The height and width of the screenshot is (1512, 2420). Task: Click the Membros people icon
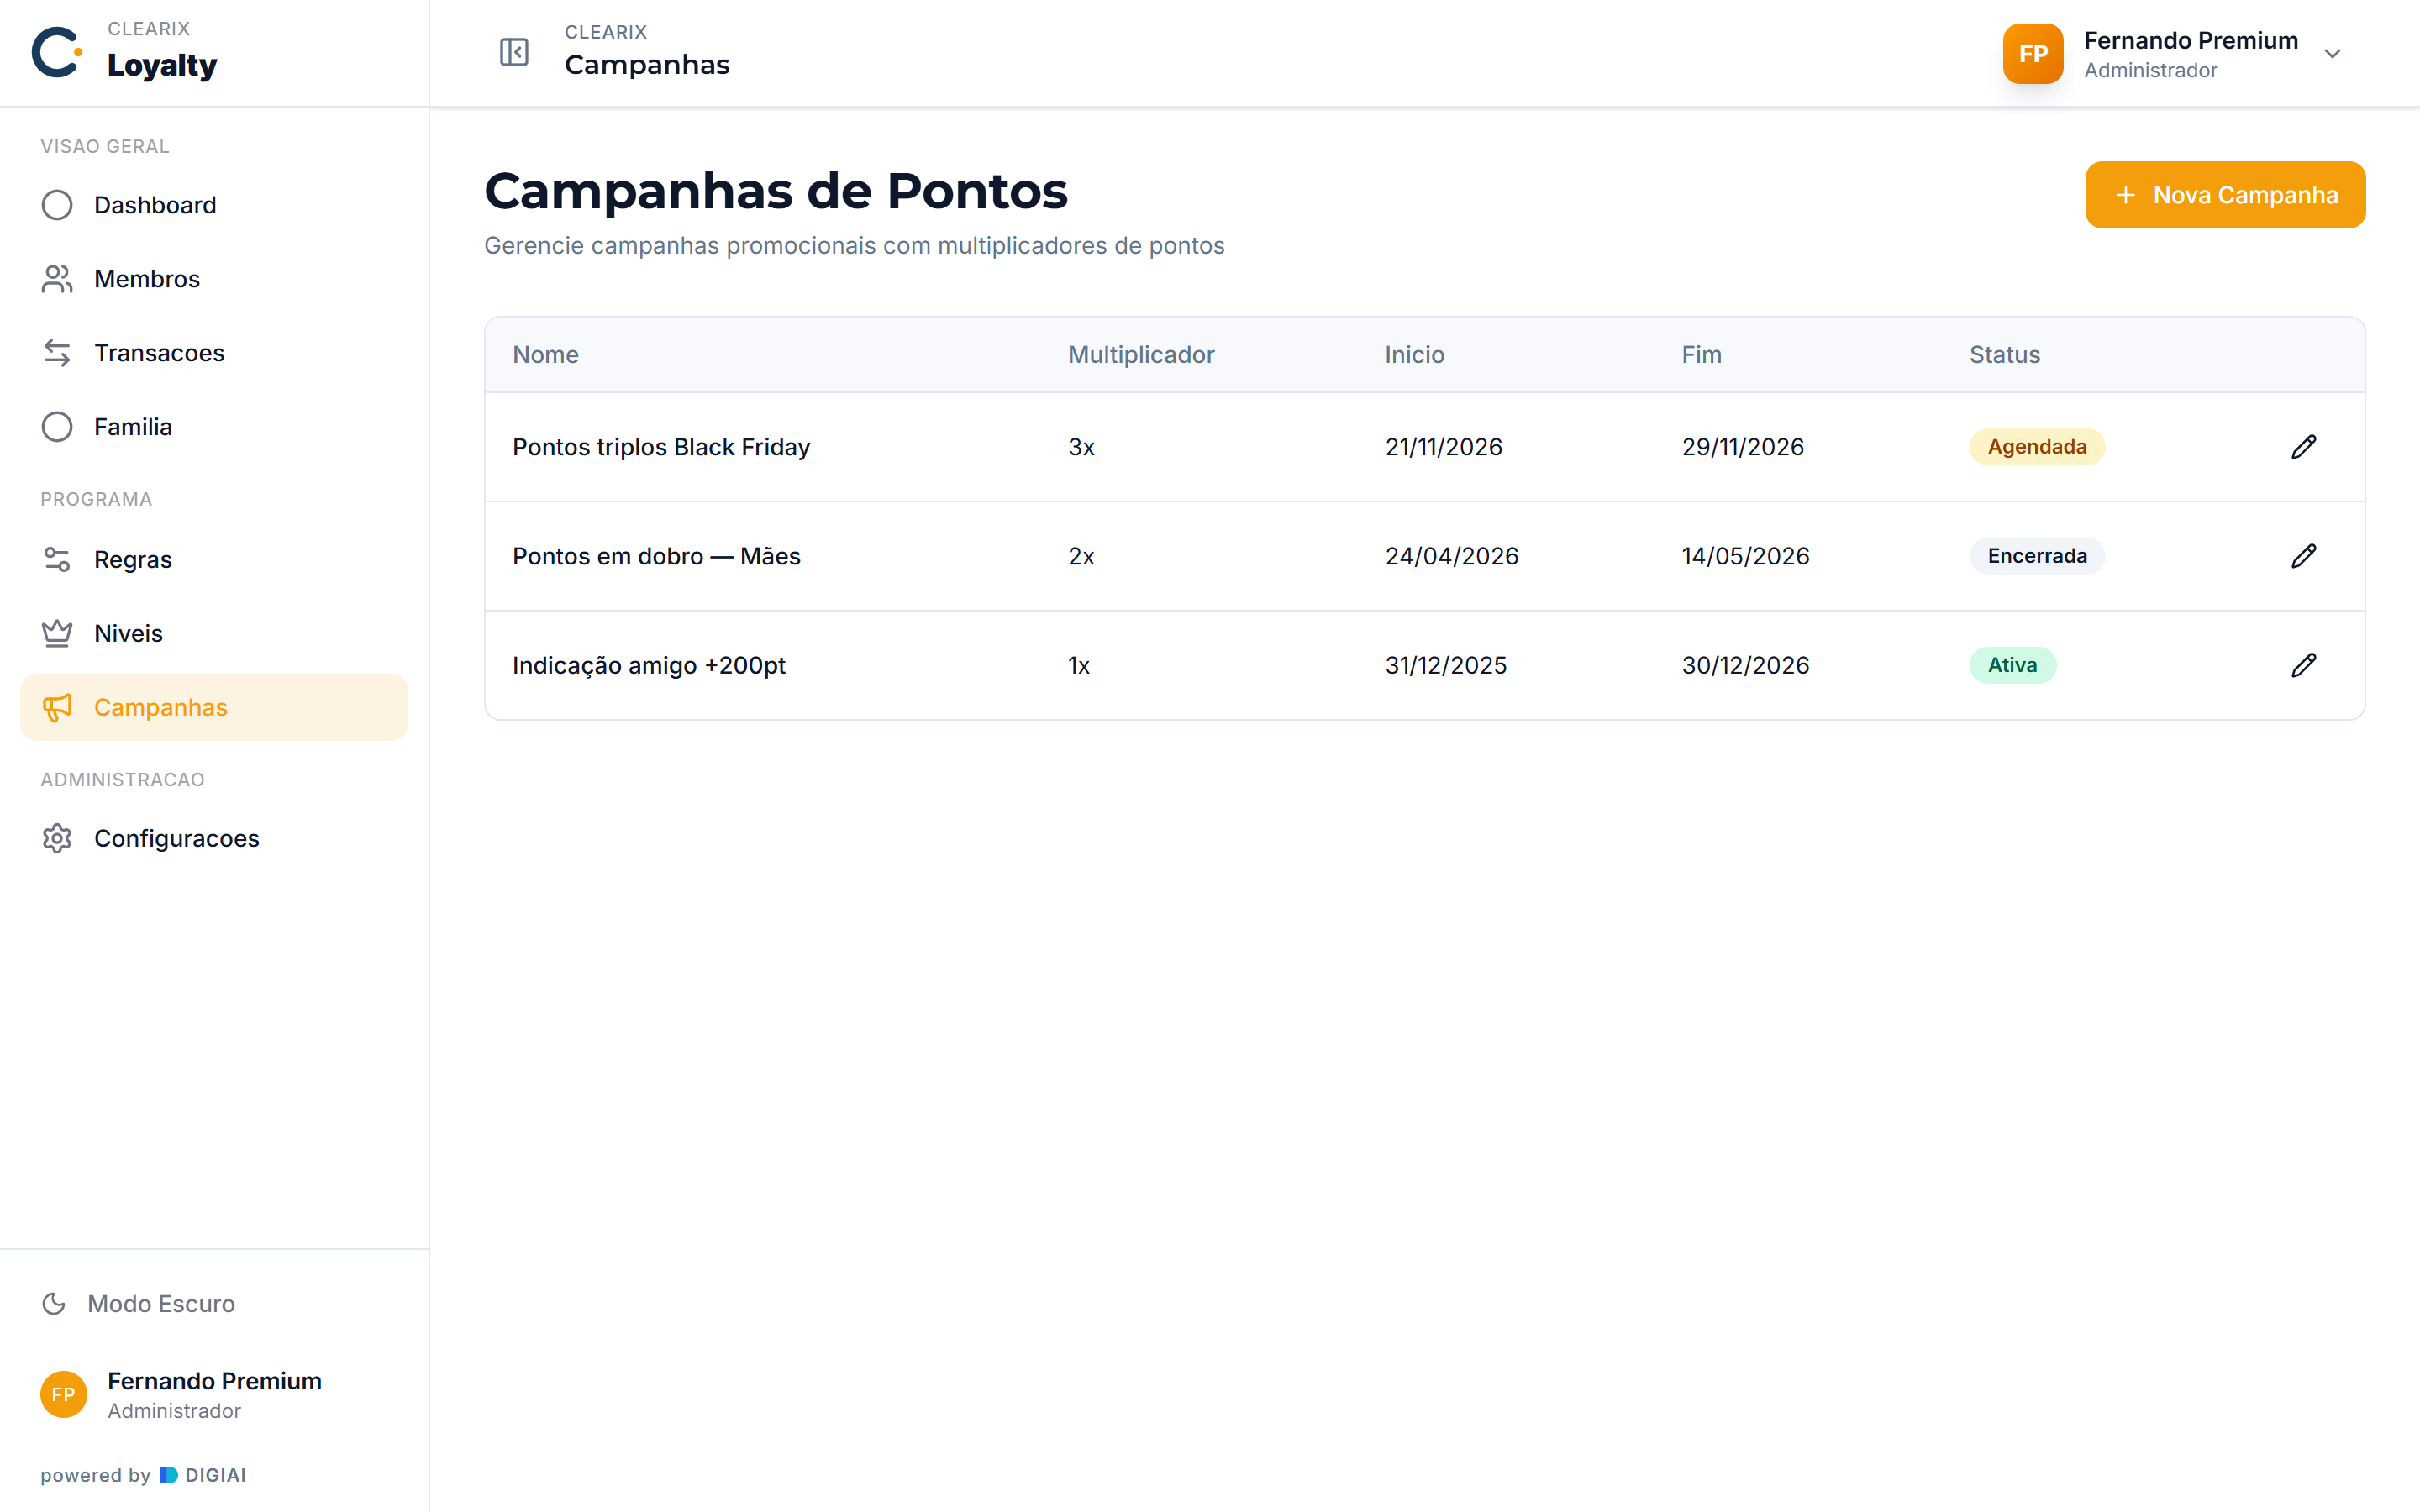click(x=57, y=279)
